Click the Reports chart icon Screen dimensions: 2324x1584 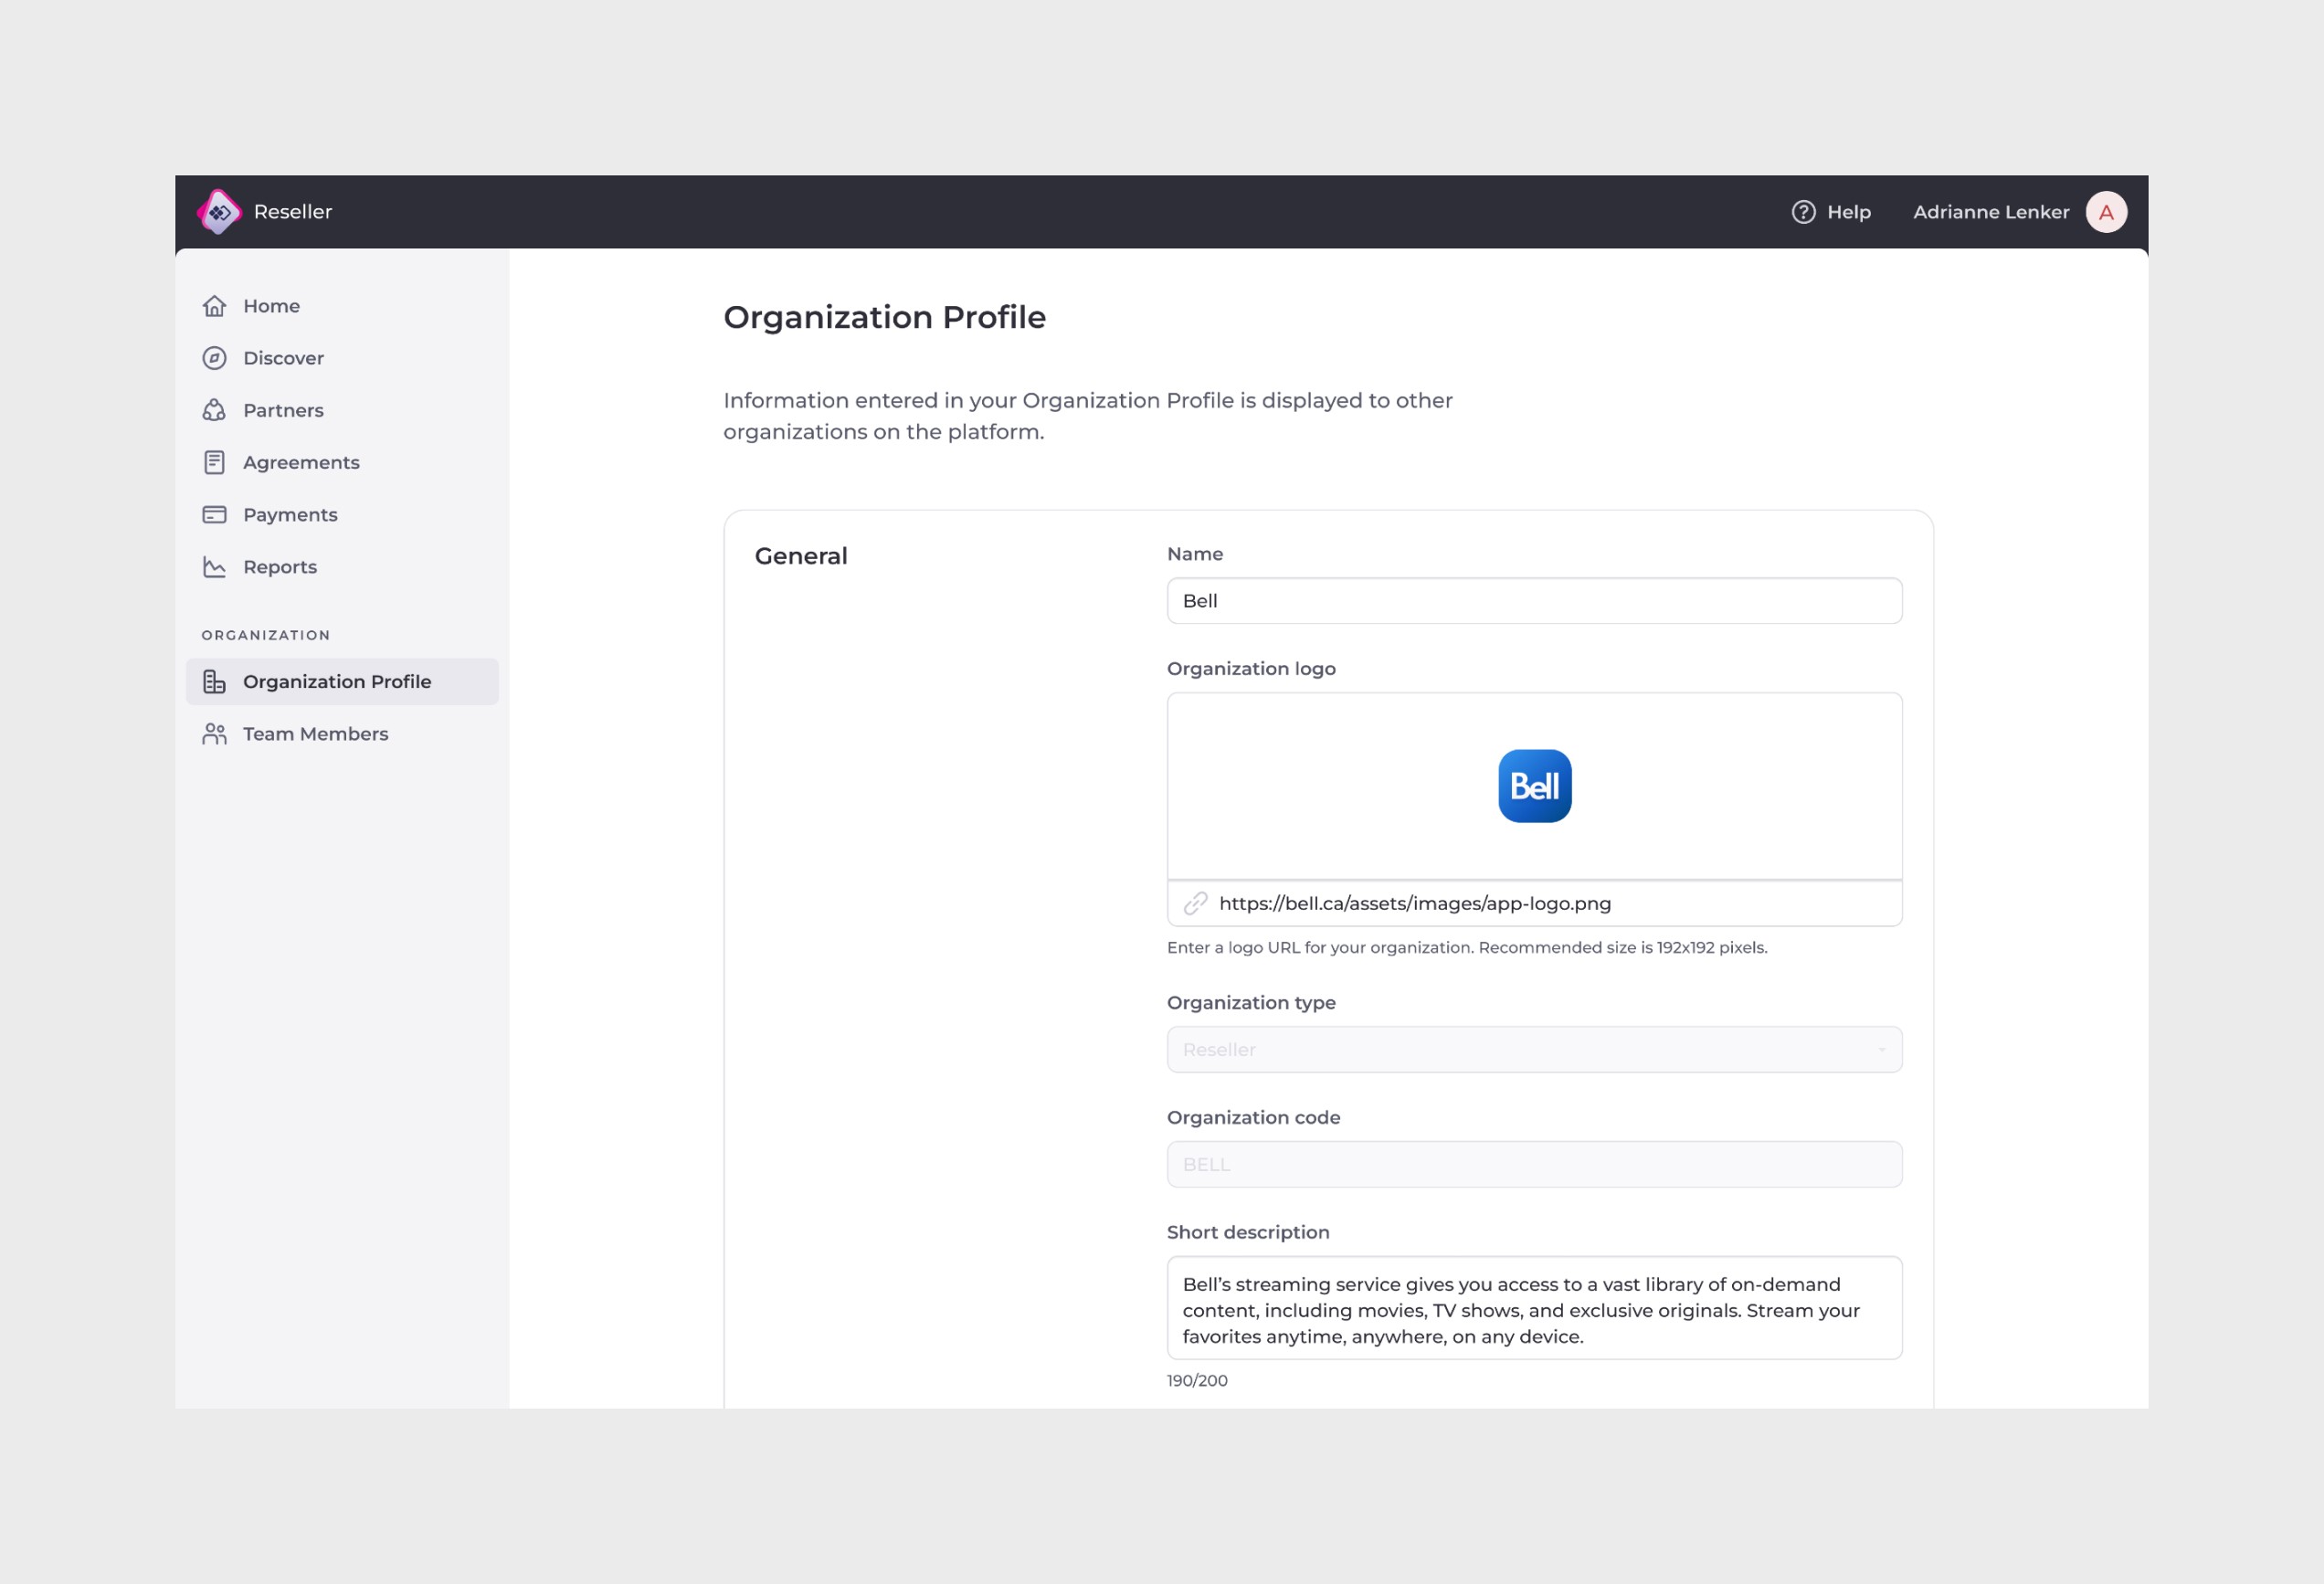214,567
